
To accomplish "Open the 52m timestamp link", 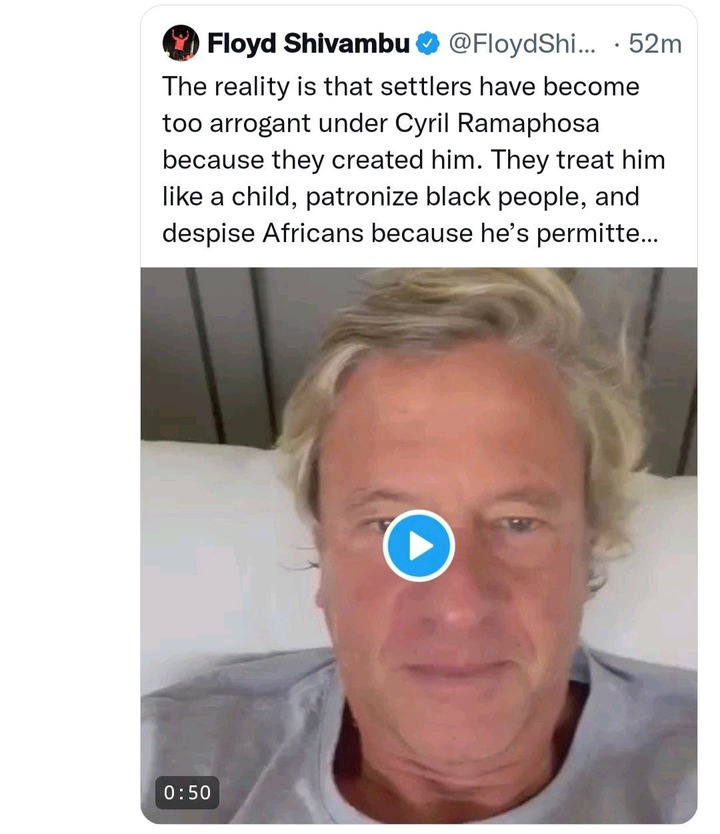I will [655, 44].
